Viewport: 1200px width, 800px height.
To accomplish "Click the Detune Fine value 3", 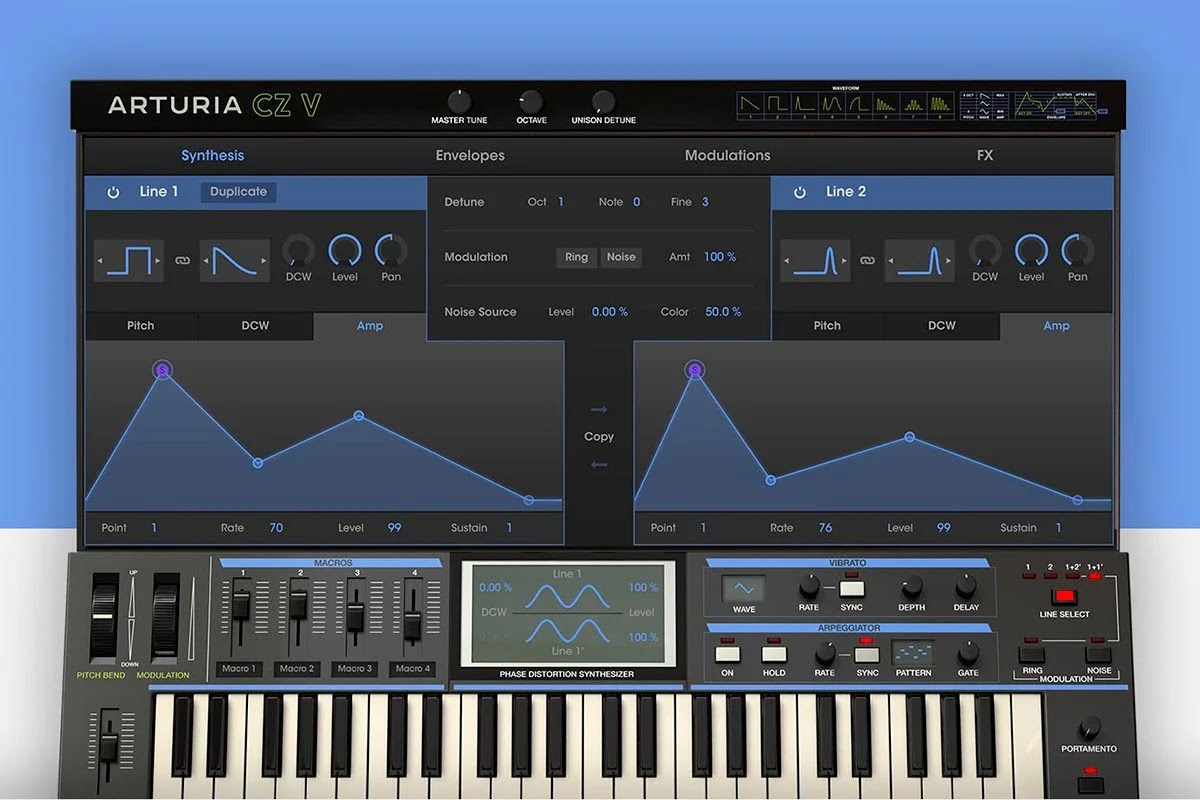I will pyautogui.click(x=705, y=202).
